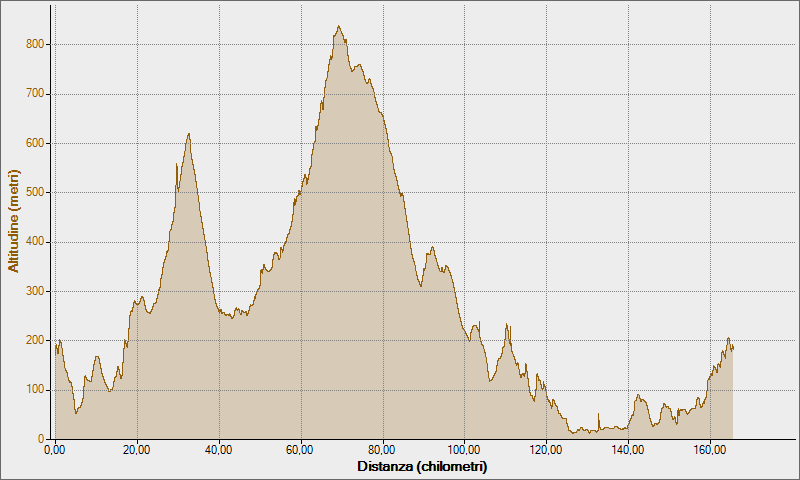The image size is (800, 480).
Task: Click the 300 altitude axis label
Action: click(x=35, y=291)
